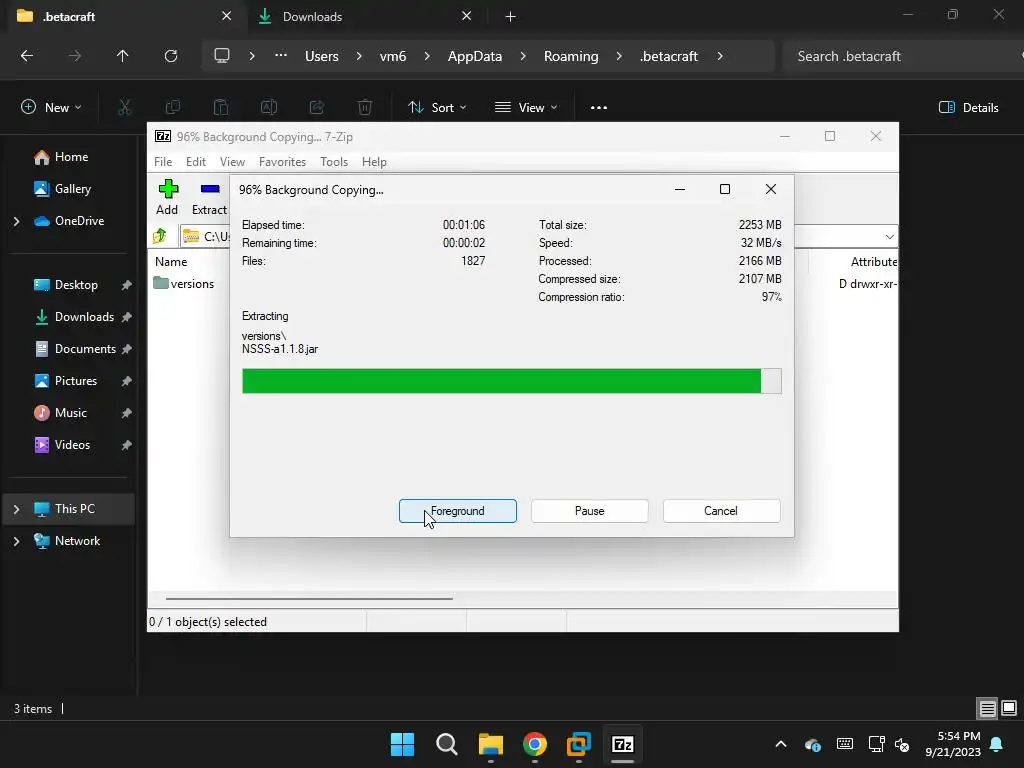Click the PC monitor icon in address bar
The height and width of the screenshot is (768, 1024).
pyautogui.click(x=222, y=56)
